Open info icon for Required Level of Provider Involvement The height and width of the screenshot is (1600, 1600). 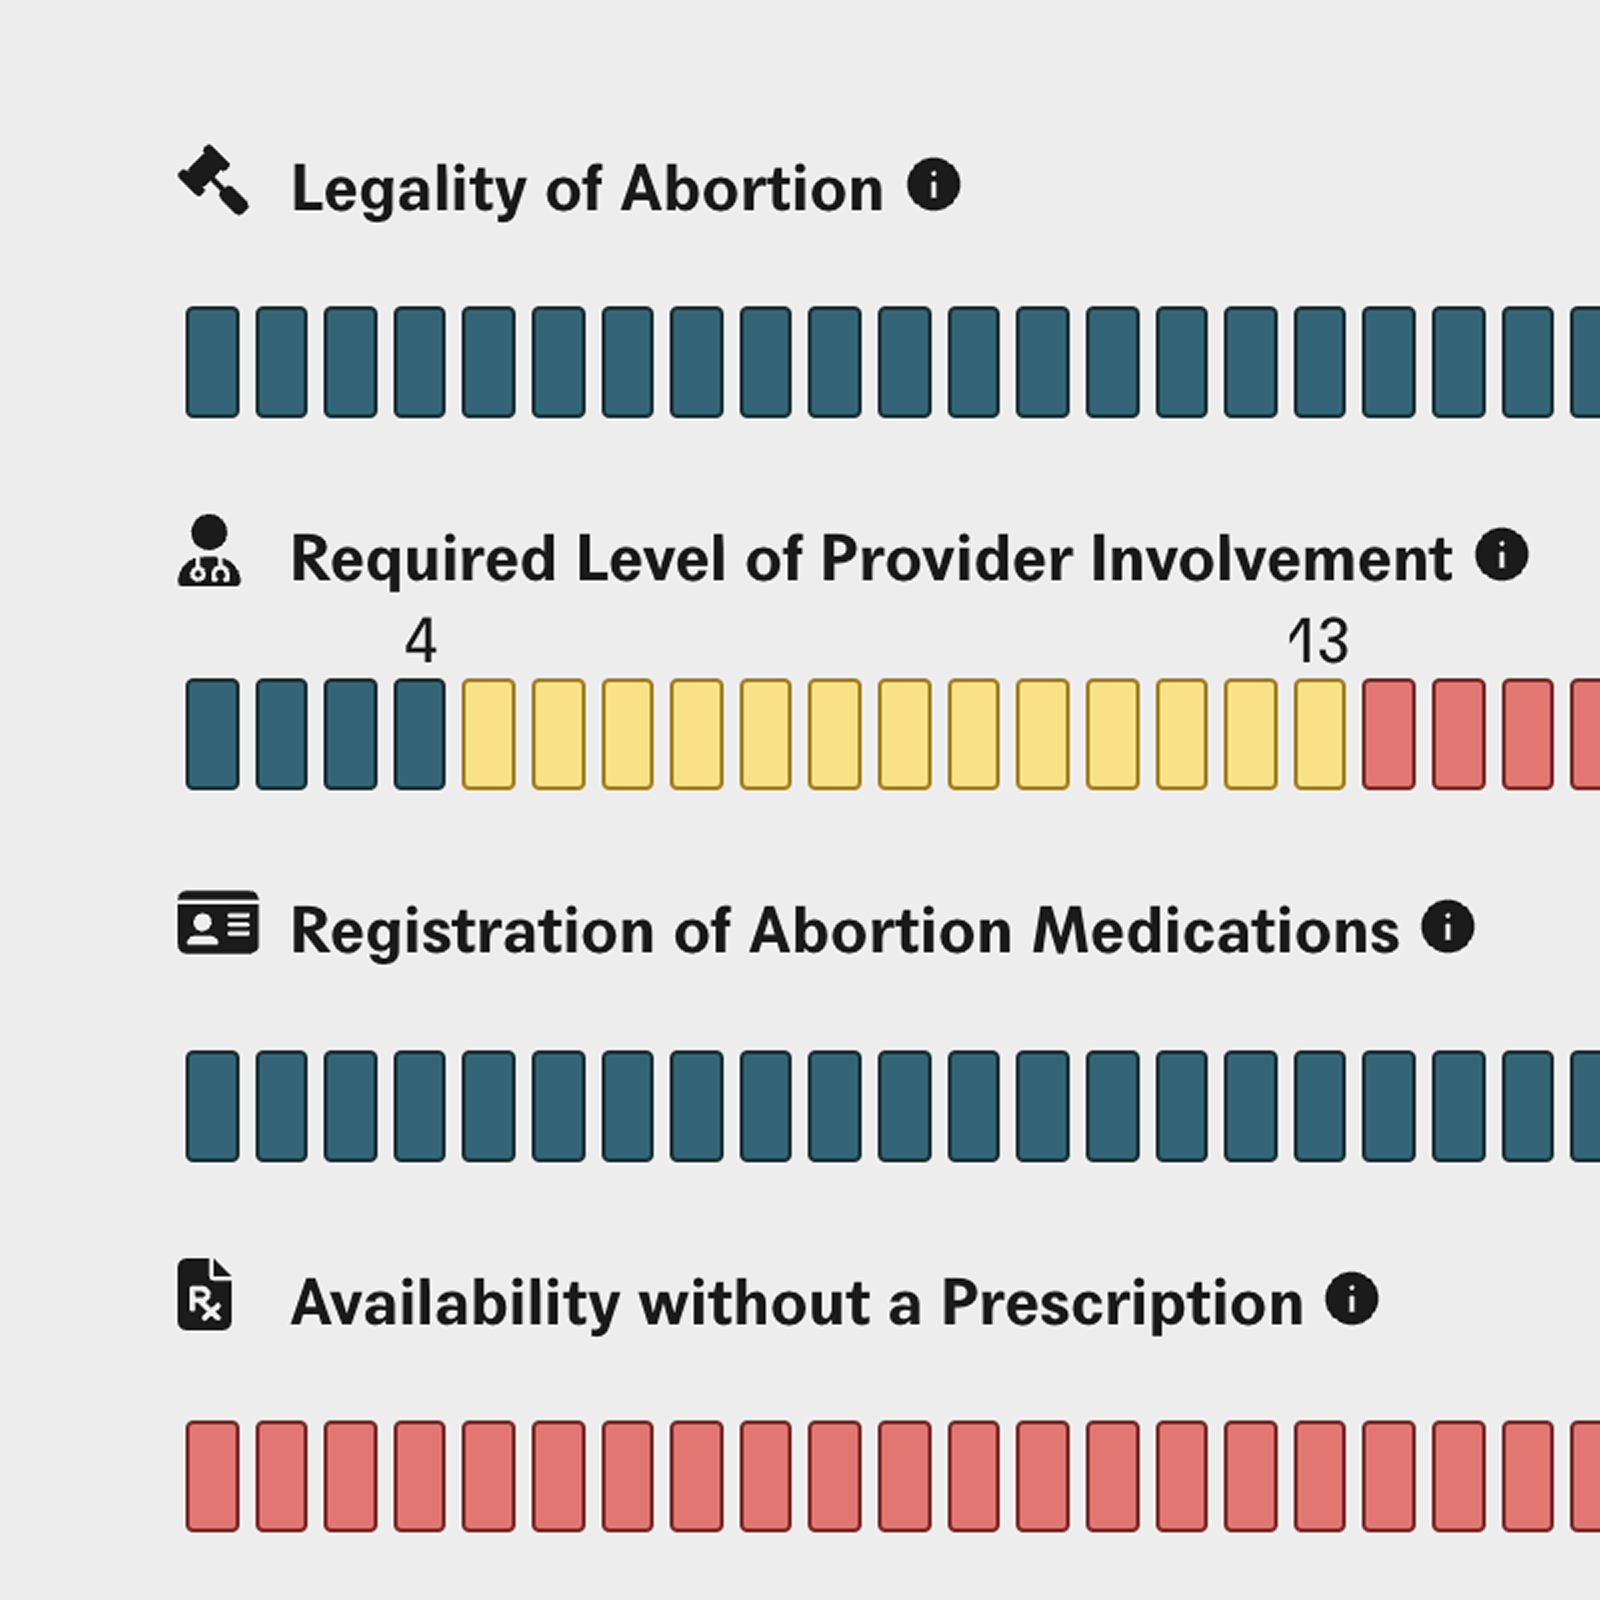point(1502,555)
